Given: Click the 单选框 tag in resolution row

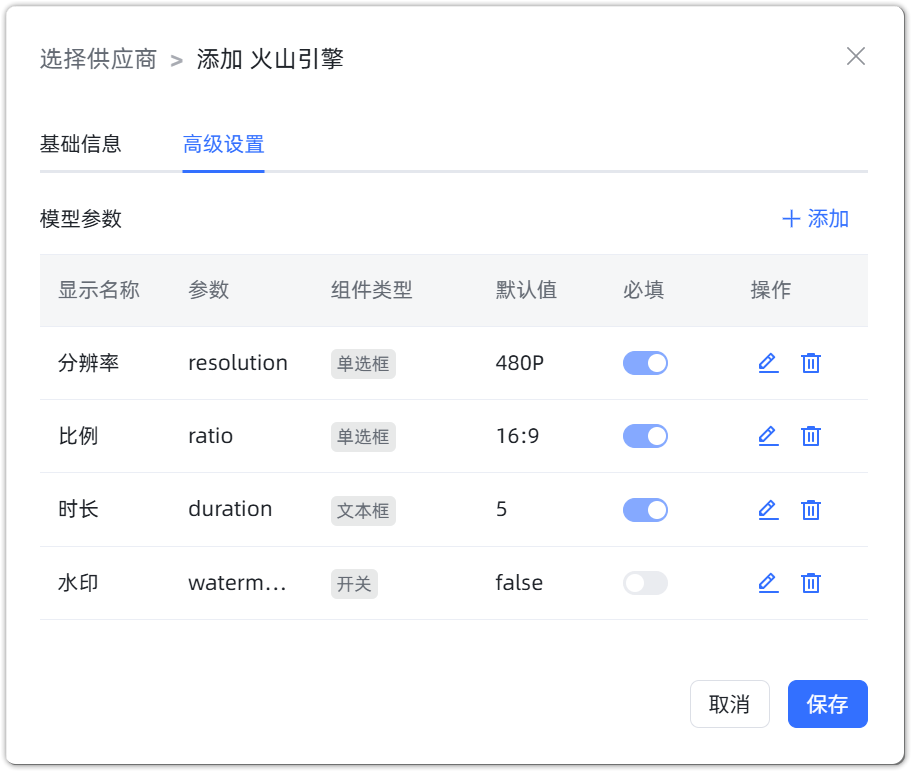Looking at the screenshot, I should pyautogui.click(x=363, y=364).
